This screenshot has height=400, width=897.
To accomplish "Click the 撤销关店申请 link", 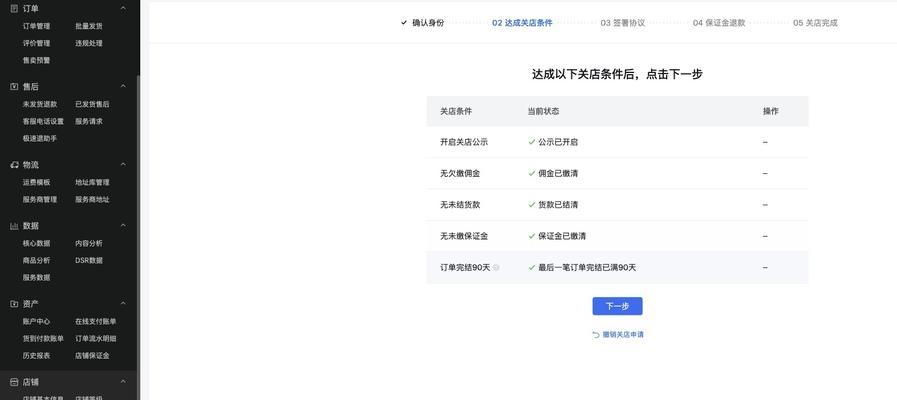I will coord(618,335).
